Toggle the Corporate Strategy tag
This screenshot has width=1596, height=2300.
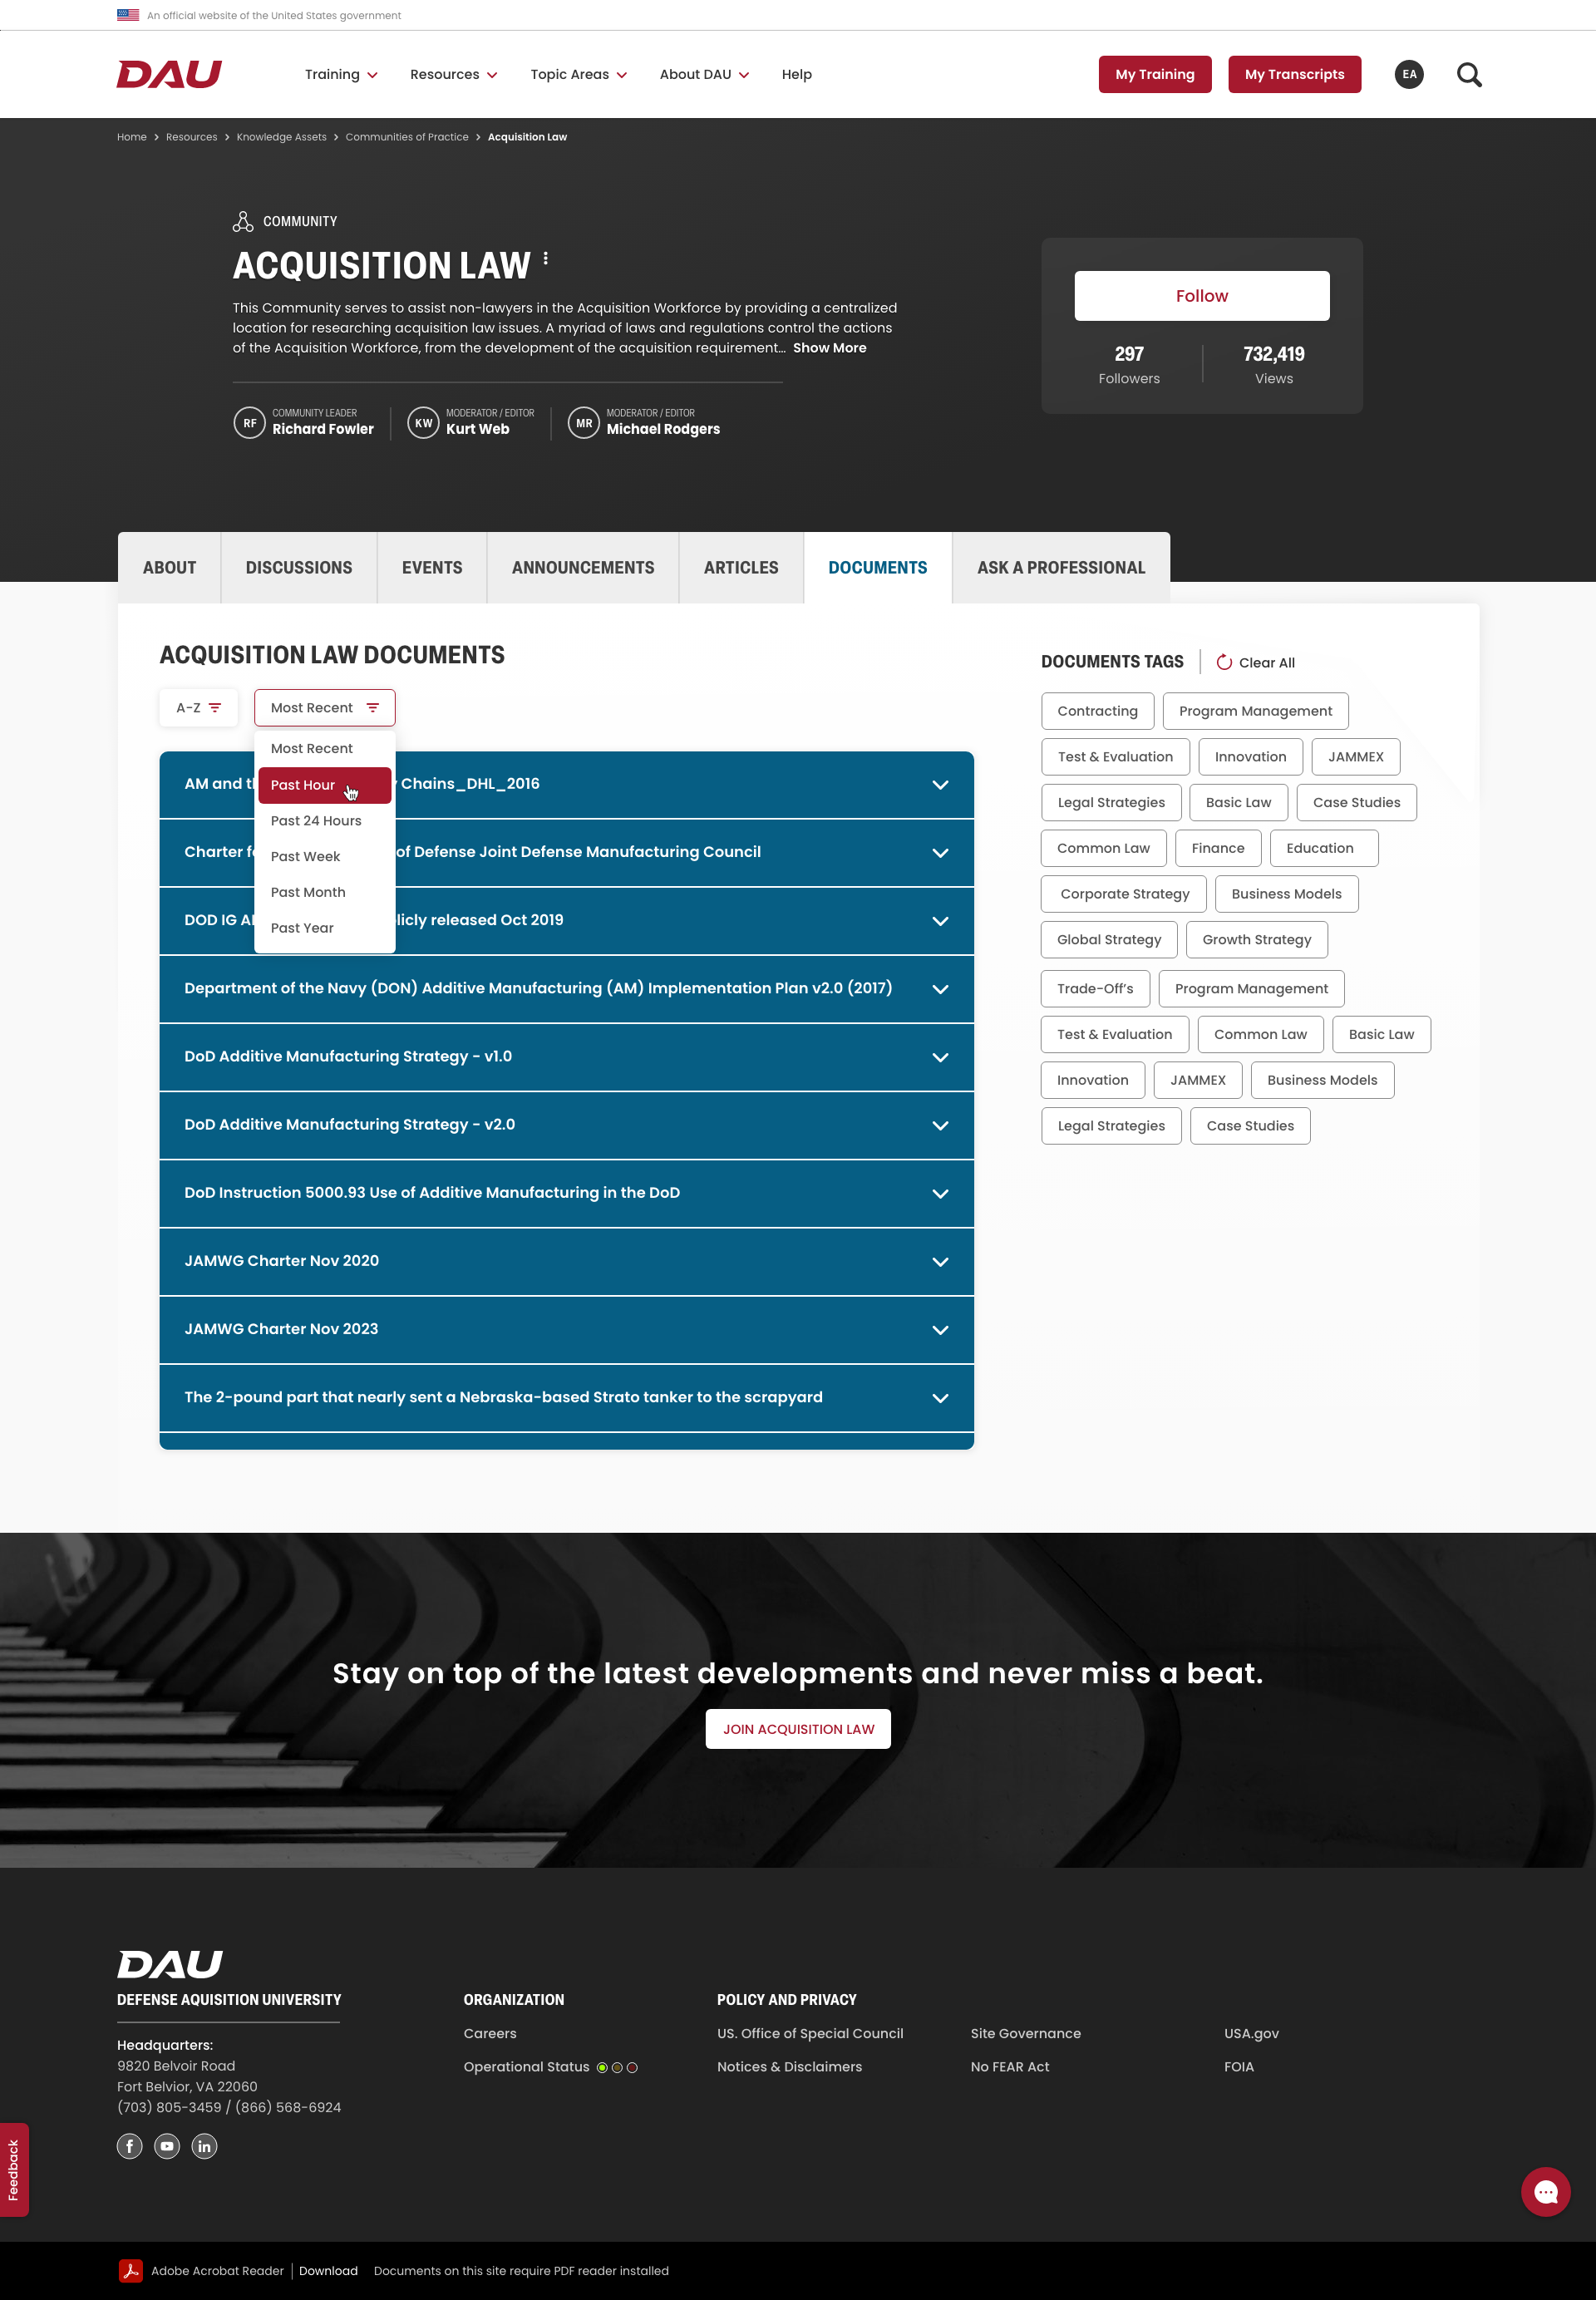1123,894
